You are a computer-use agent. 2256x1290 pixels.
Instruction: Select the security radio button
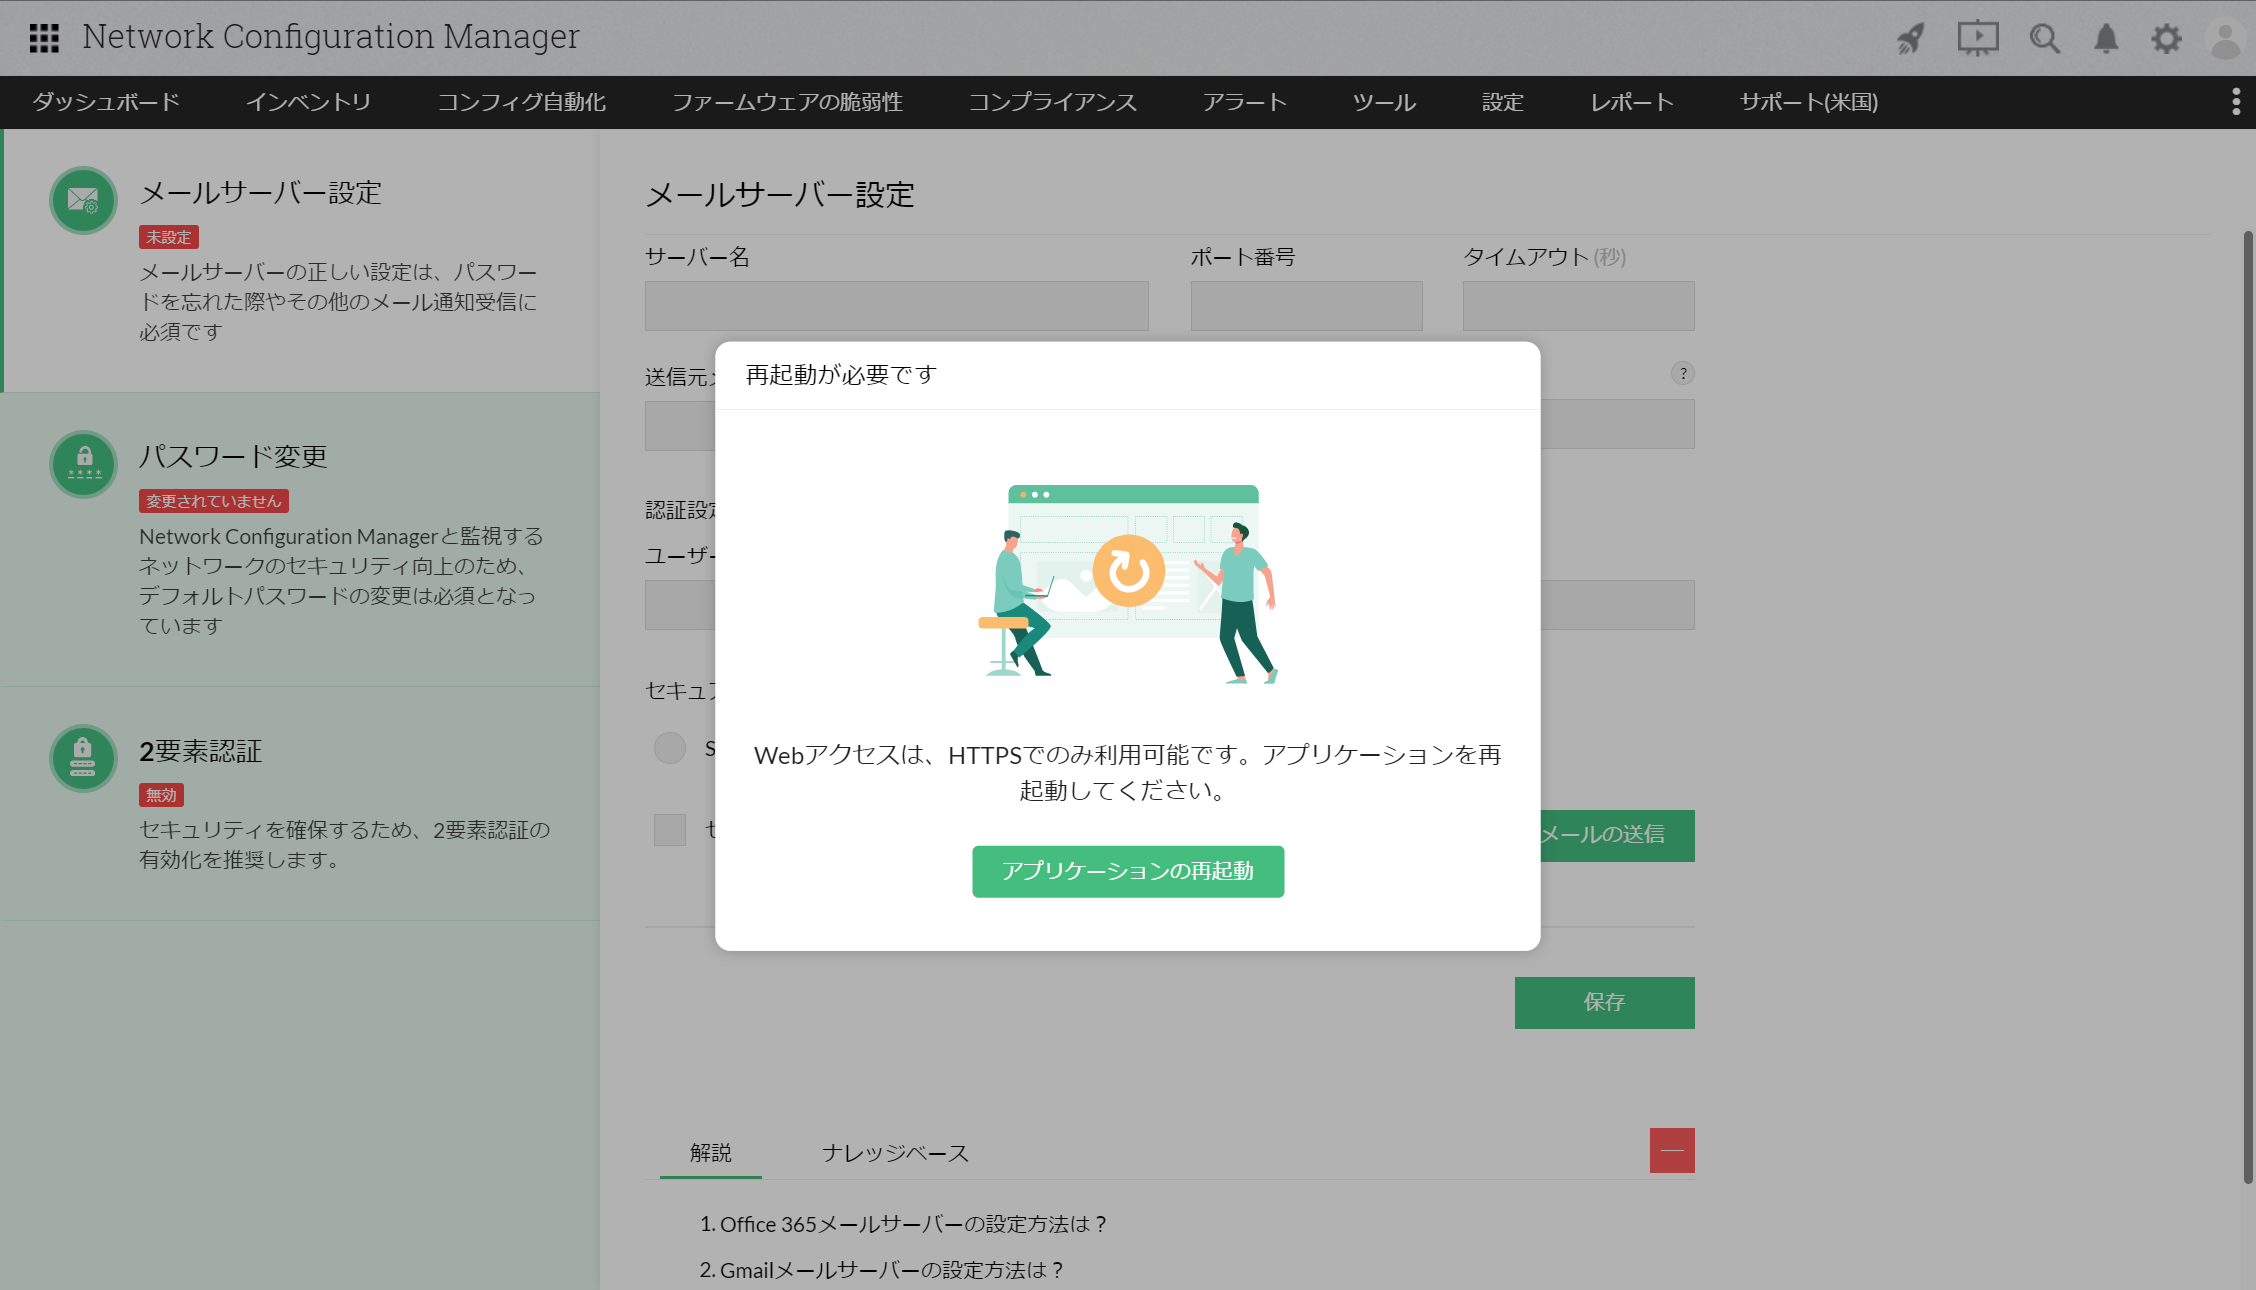[x=669, y=748]
